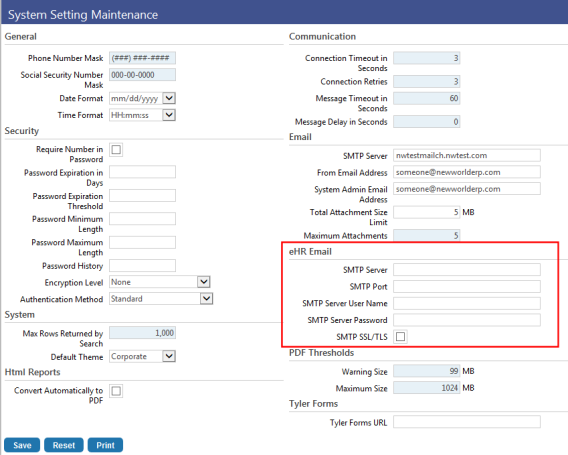Enable Require Number in Password checkbox
The image size is (568, 455).
(116, 150)
